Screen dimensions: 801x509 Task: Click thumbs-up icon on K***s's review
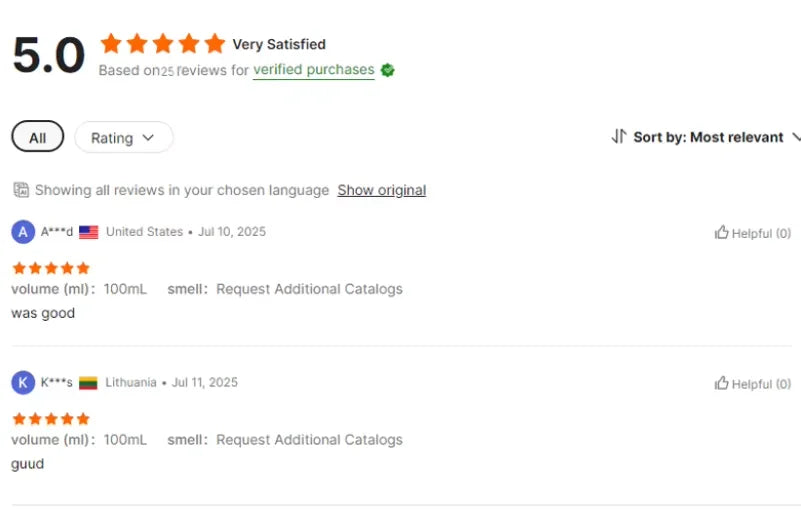(721, 384)
